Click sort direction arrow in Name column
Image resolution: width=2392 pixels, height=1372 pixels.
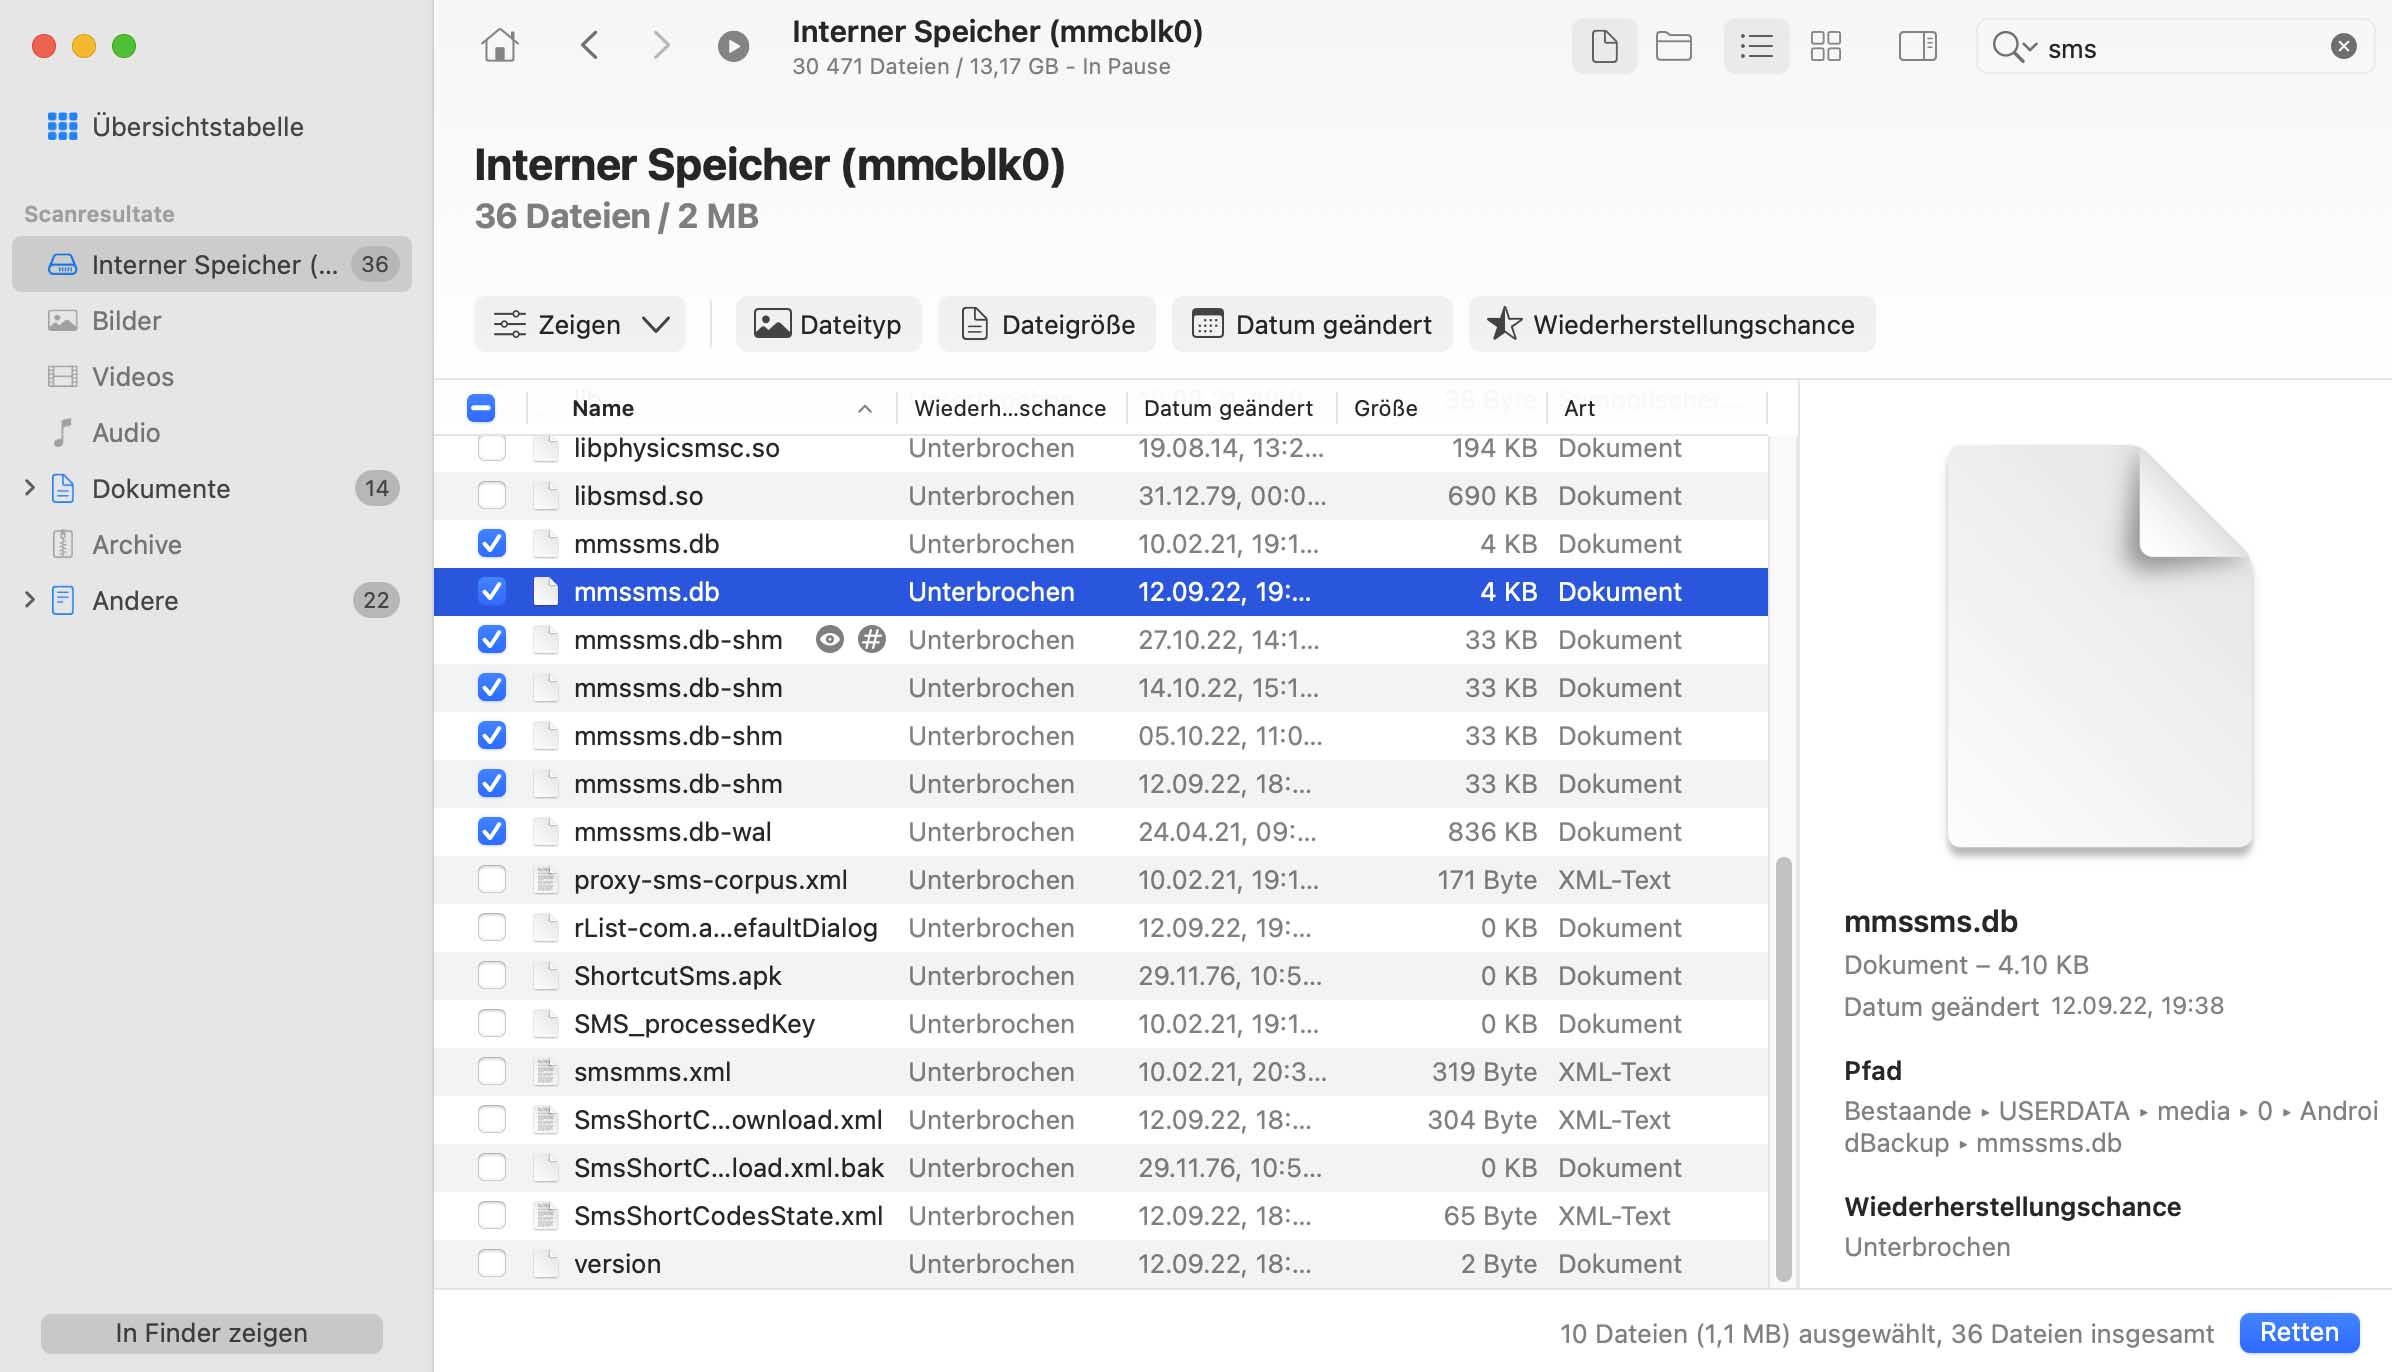point(865,408)
